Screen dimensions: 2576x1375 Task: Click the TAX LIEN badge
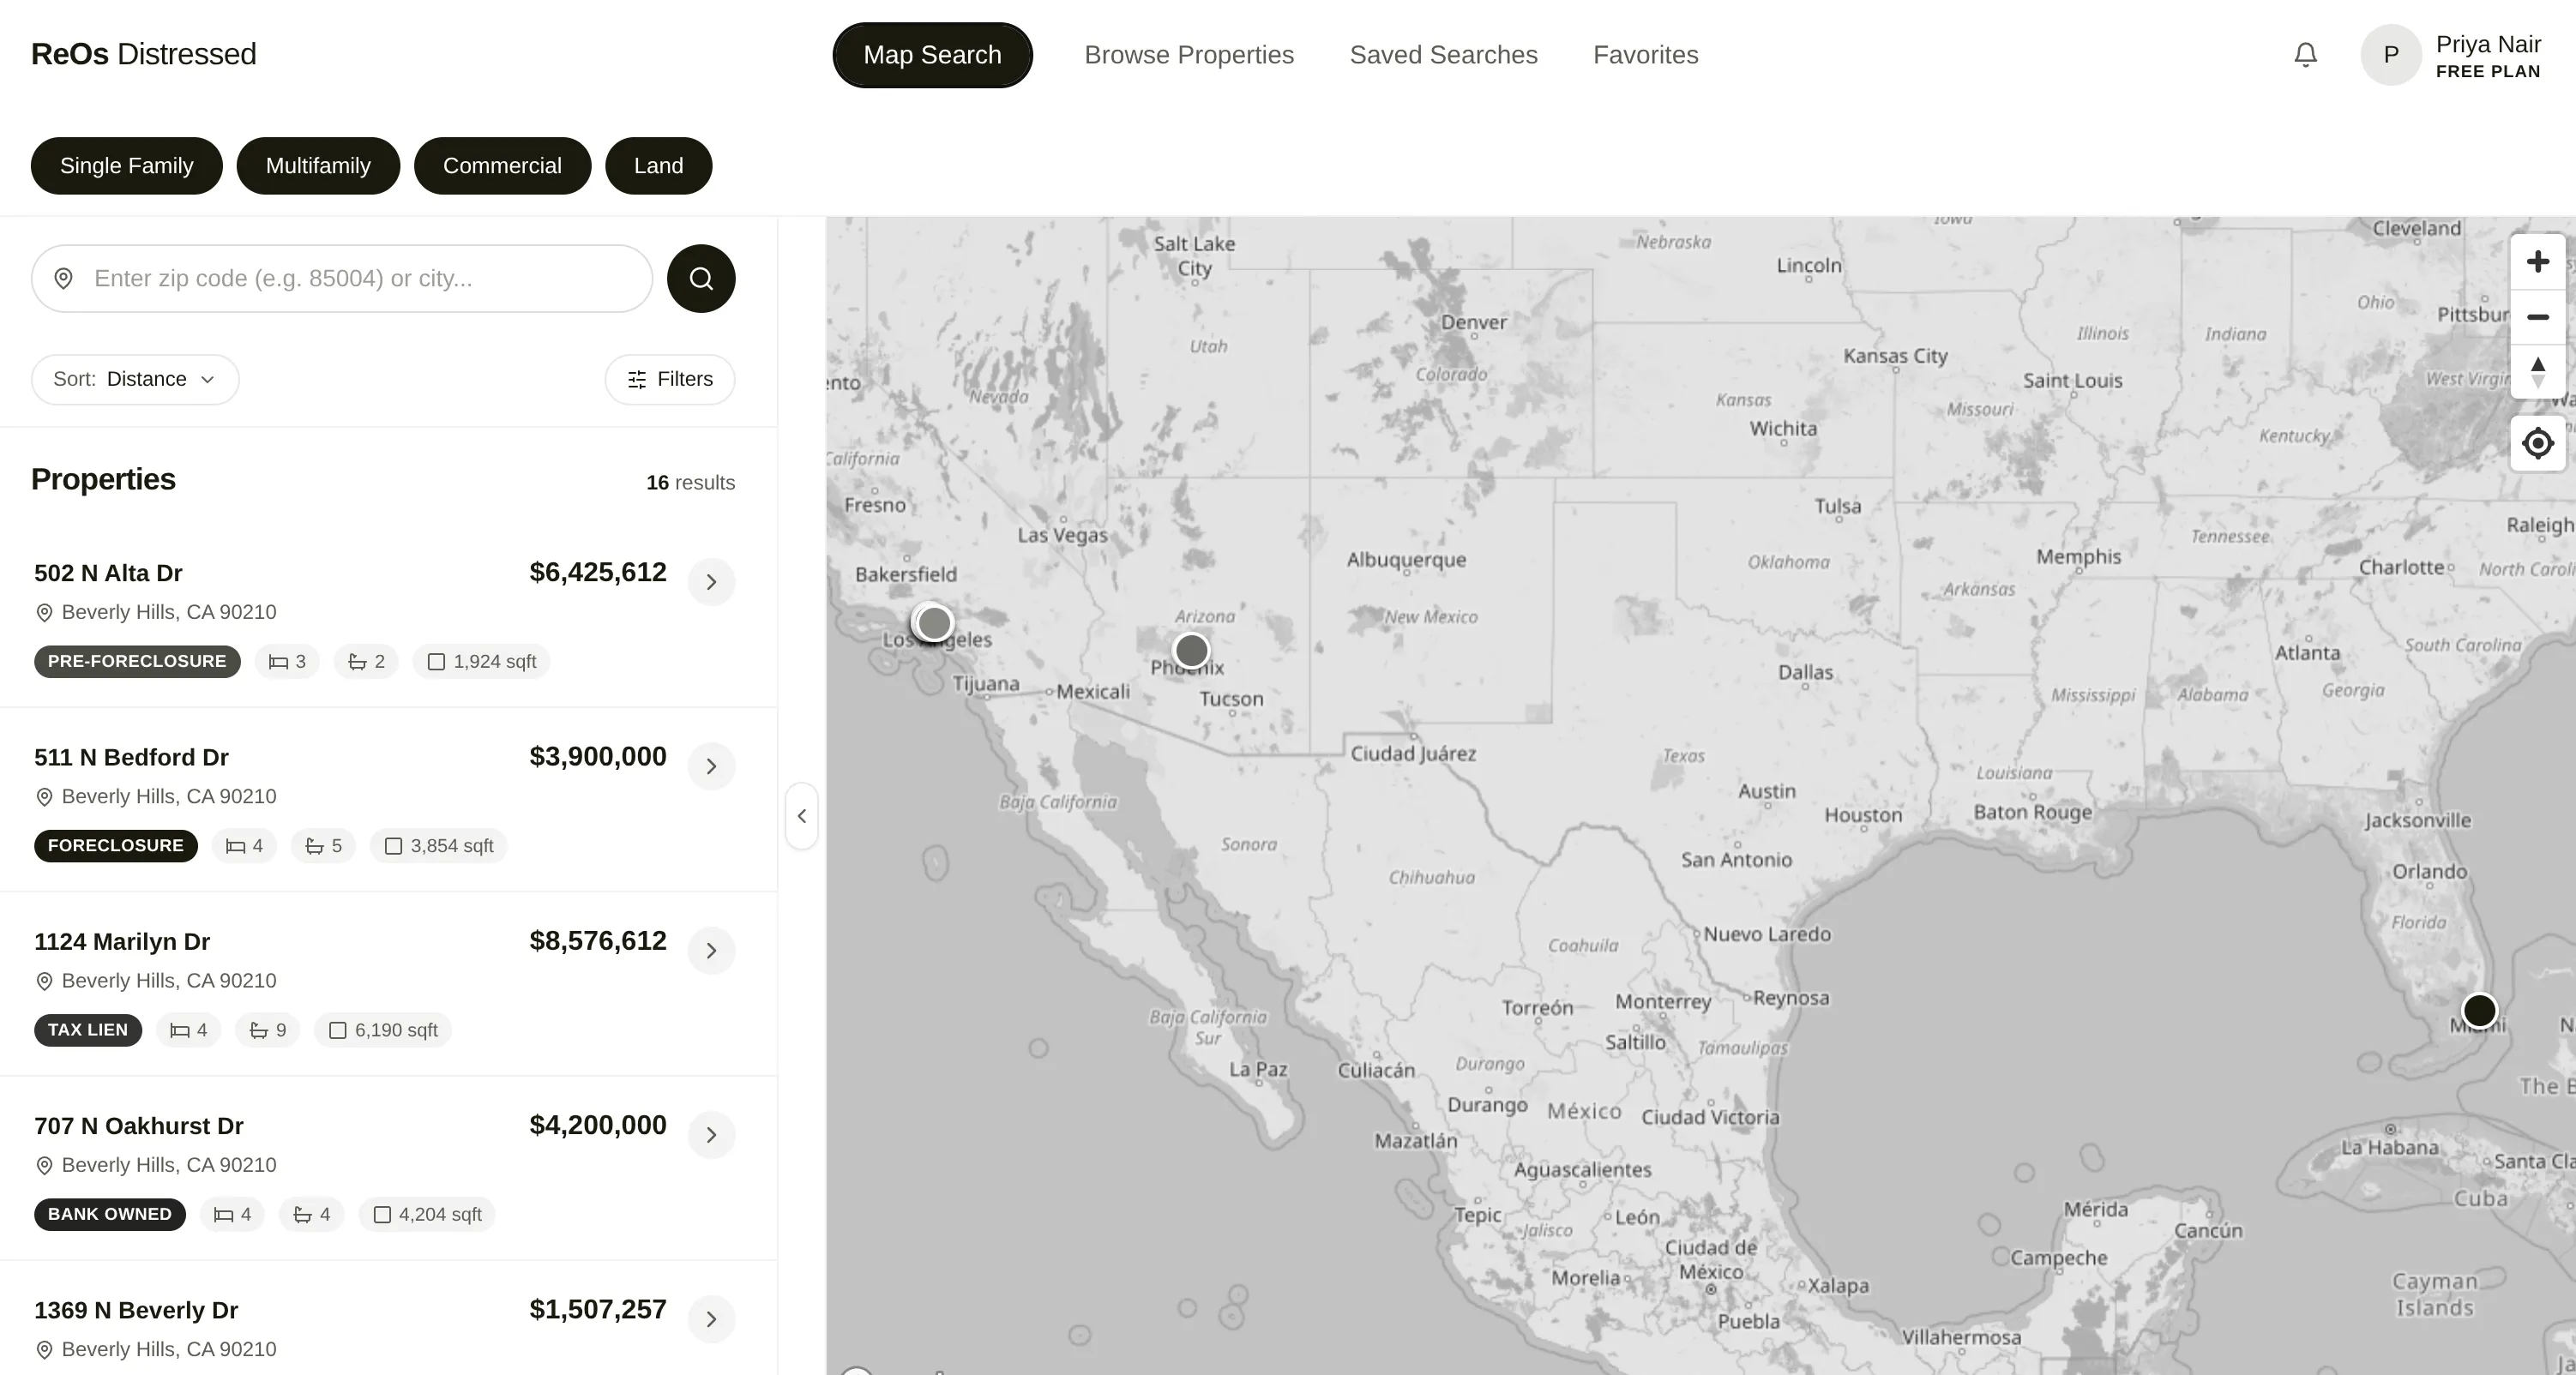coord(88,1029)
